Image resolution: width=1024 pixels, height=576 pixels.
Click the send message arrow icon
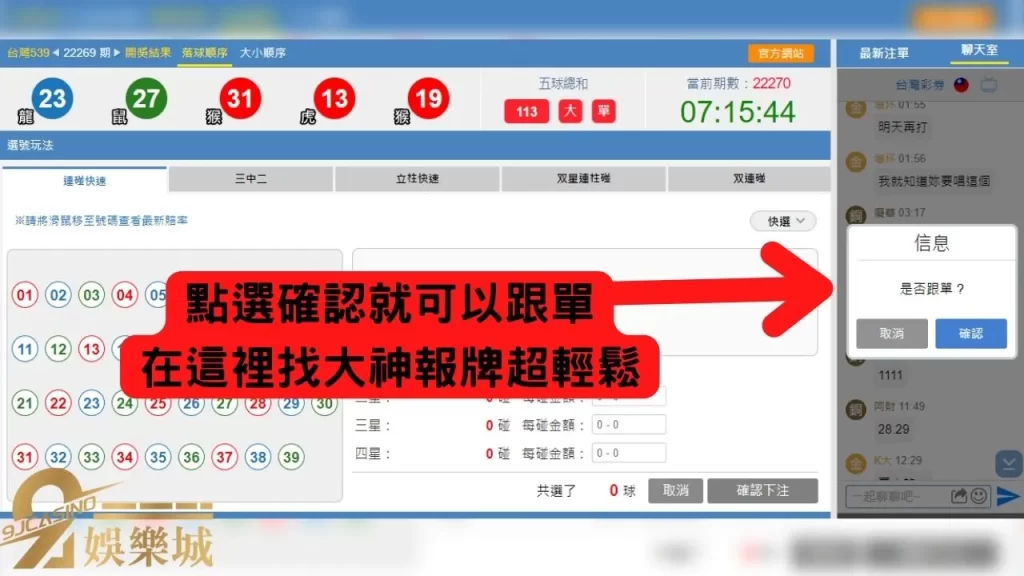coord(1008,495)
